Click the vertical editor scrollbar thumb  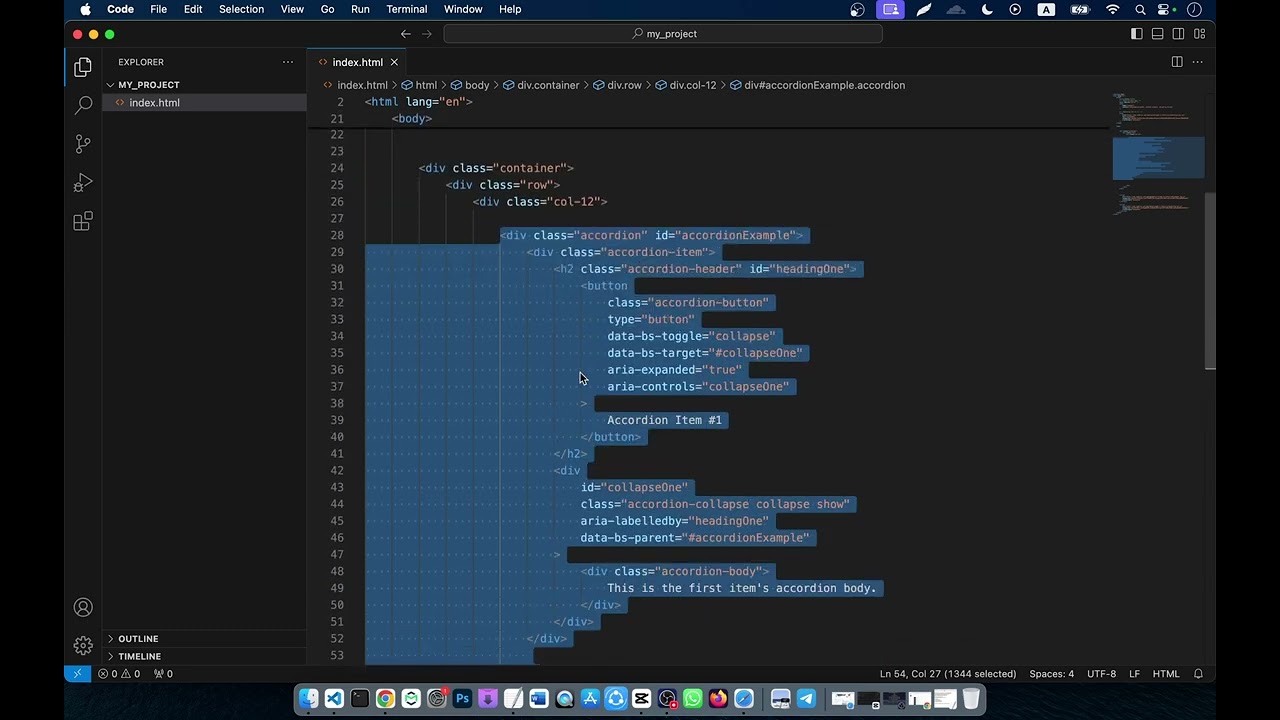click(1210, 281)
